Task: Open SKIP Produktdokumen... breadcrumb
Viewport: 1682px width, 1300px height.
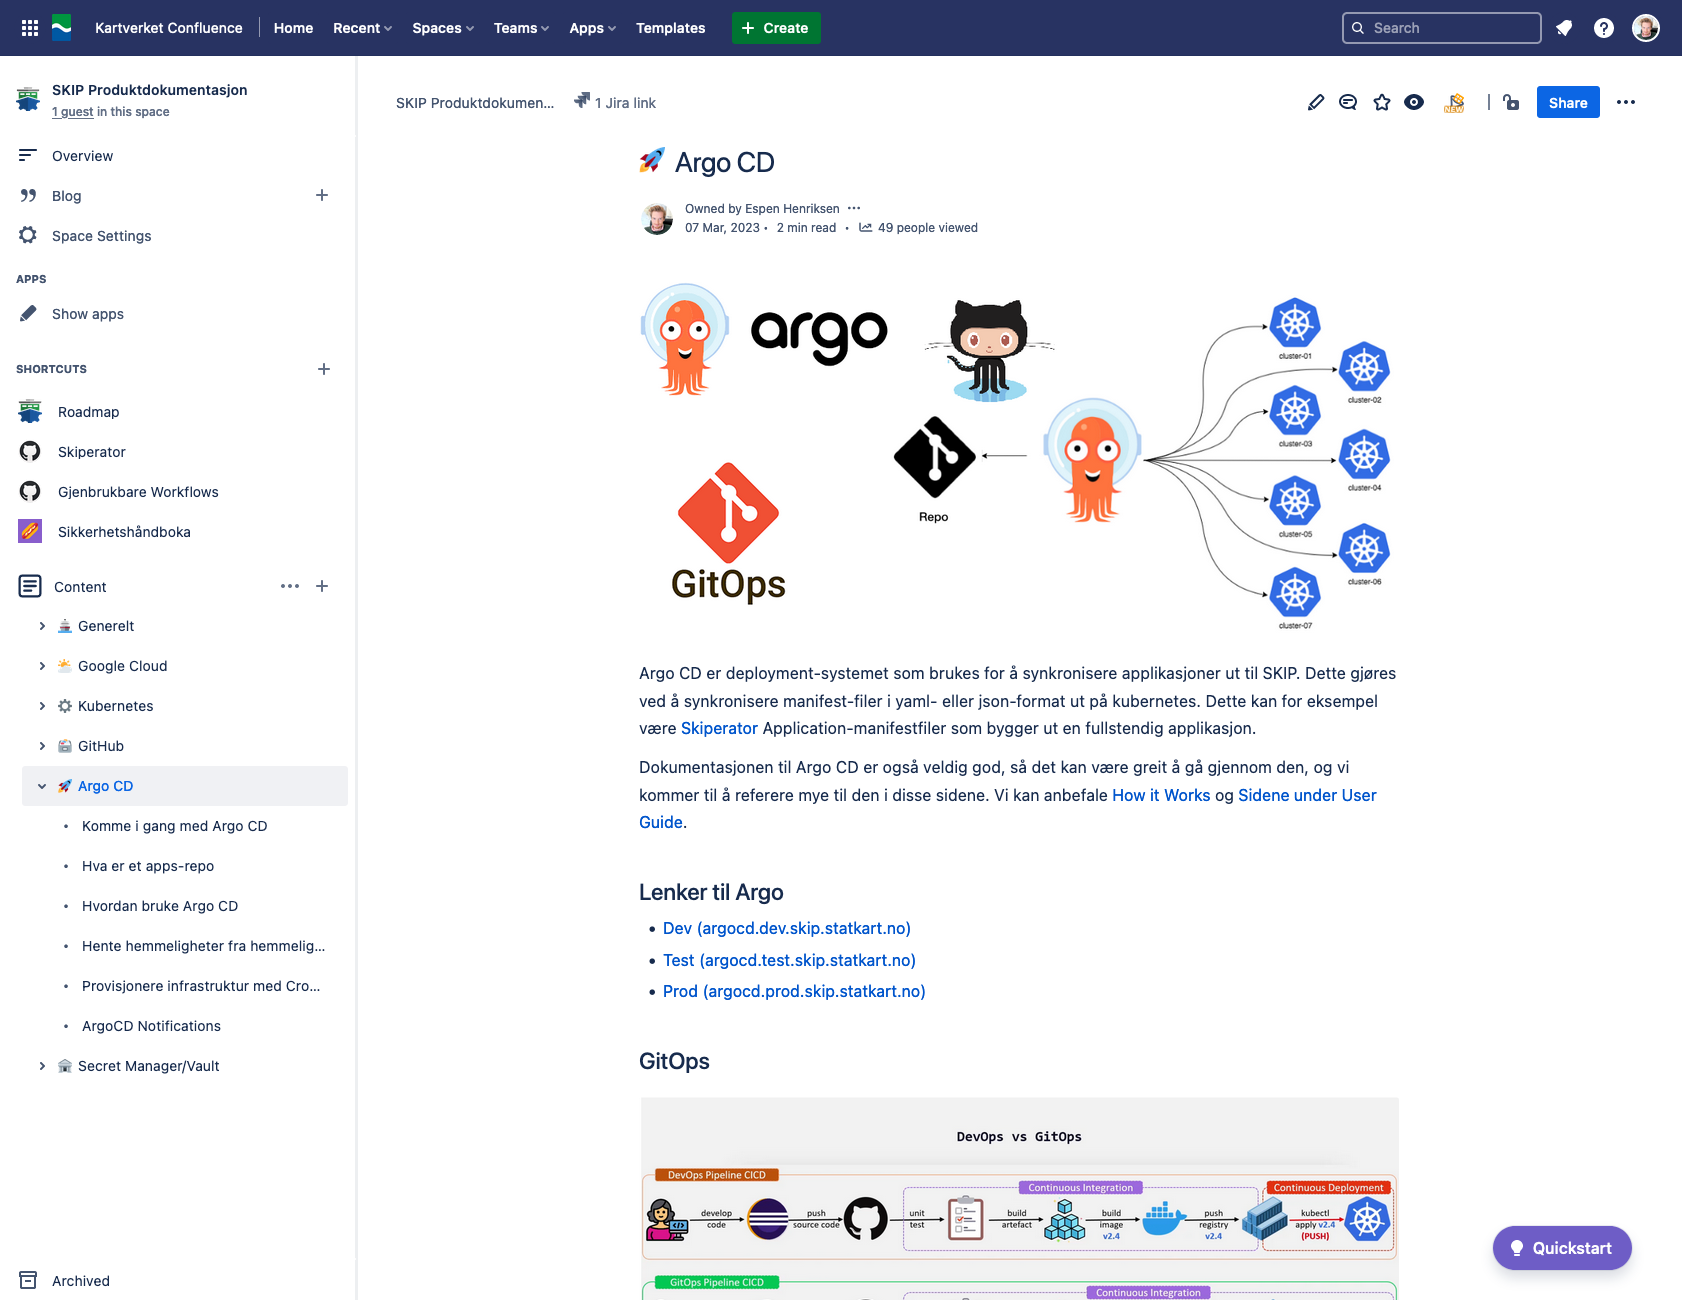Action: [x=475, y=103]
